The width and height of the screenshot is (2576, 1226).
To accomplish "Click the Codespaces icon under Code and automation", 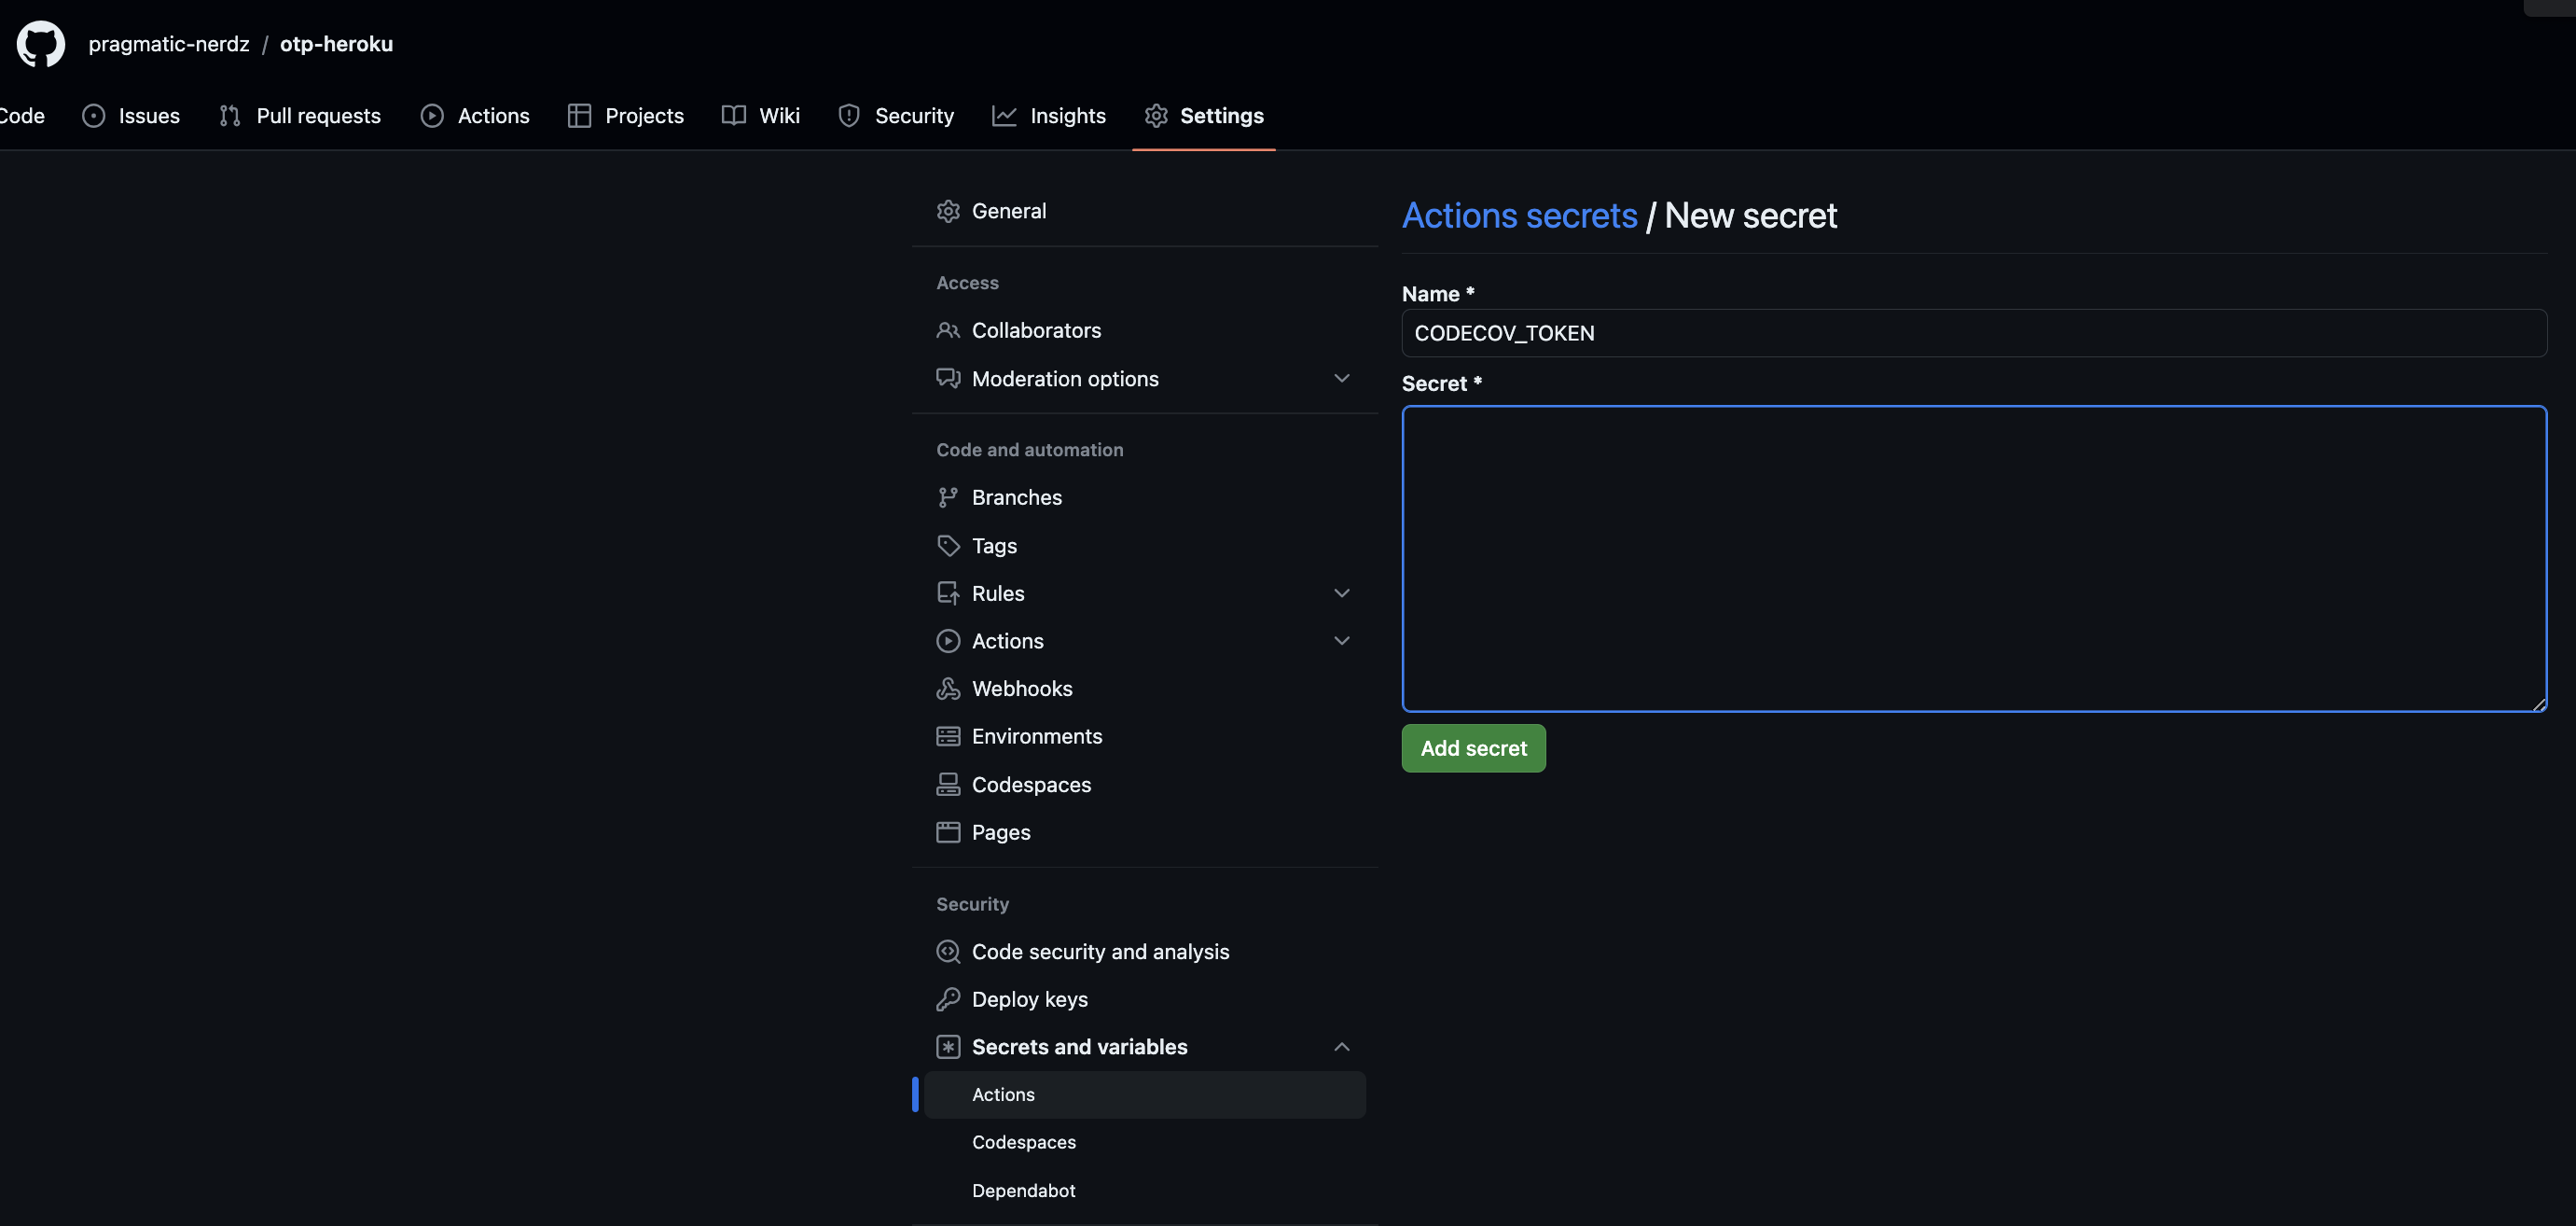I will [x=947, y=784].
